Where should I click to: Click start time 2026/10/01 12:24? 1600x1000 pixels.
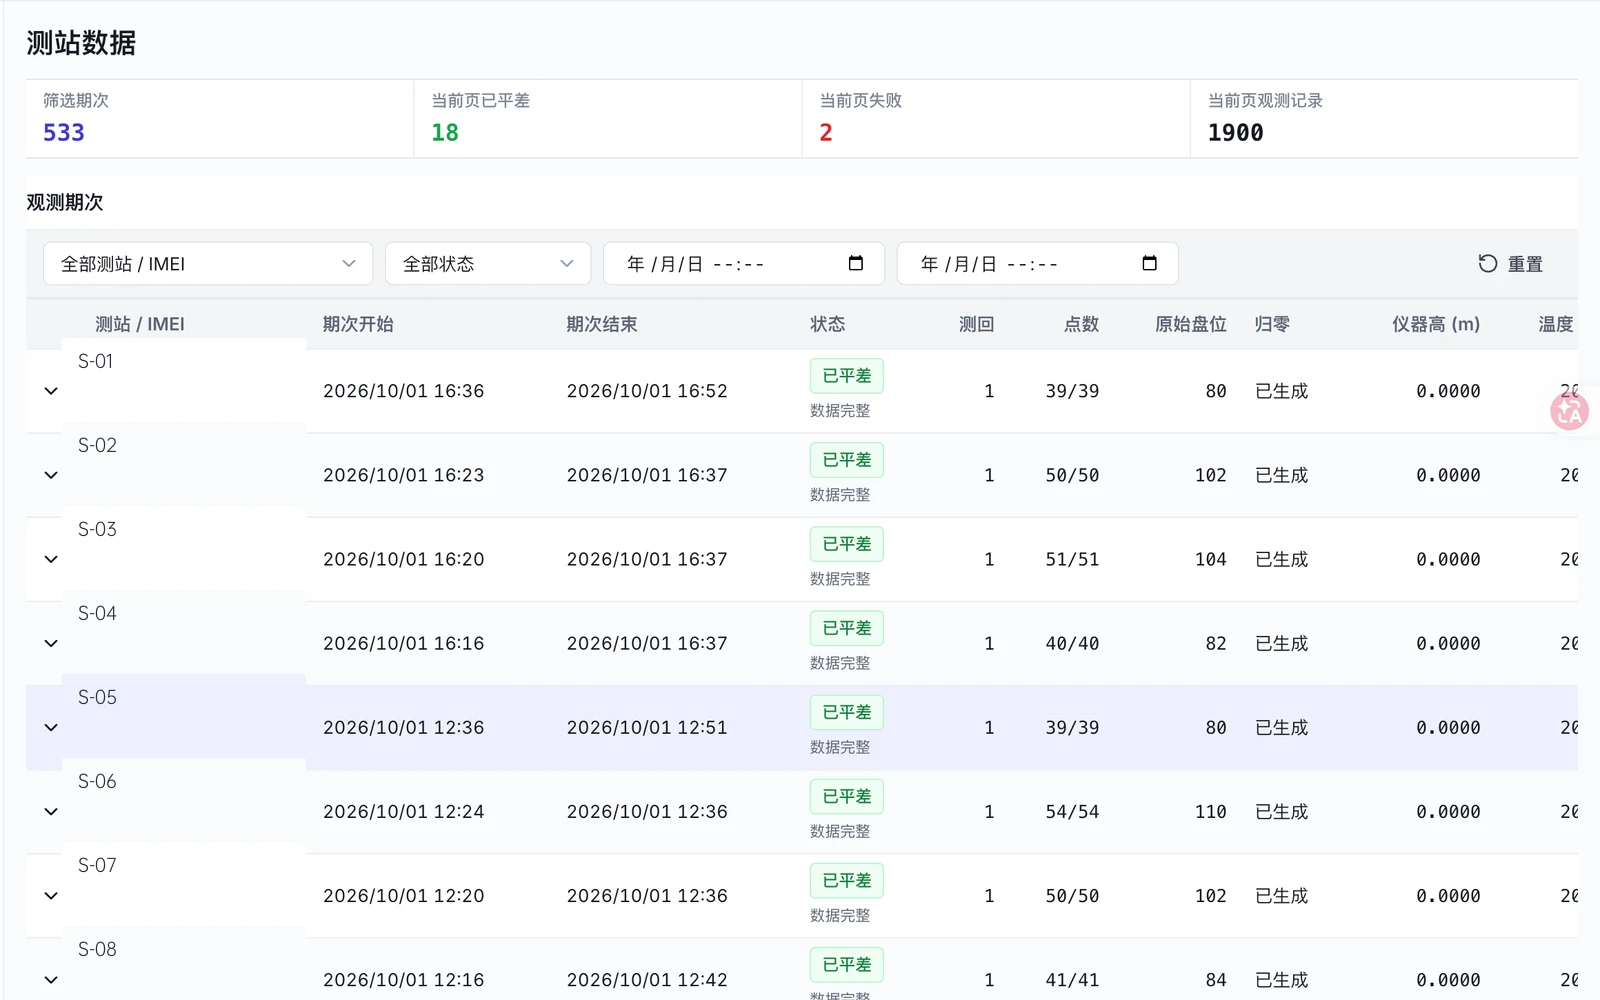click(x=404, y=811)
